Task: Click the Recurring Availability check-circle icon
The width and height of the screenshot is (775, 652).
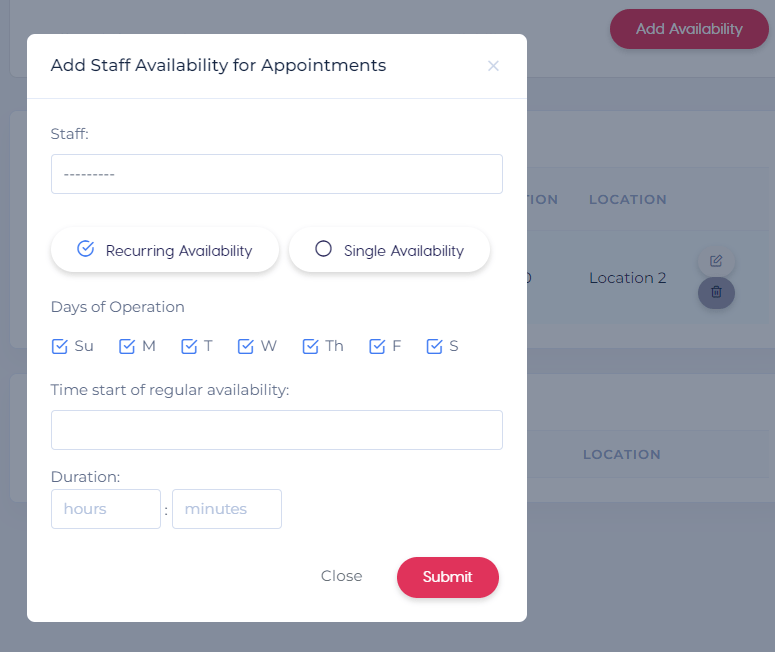Action: [x=86, y=248]
